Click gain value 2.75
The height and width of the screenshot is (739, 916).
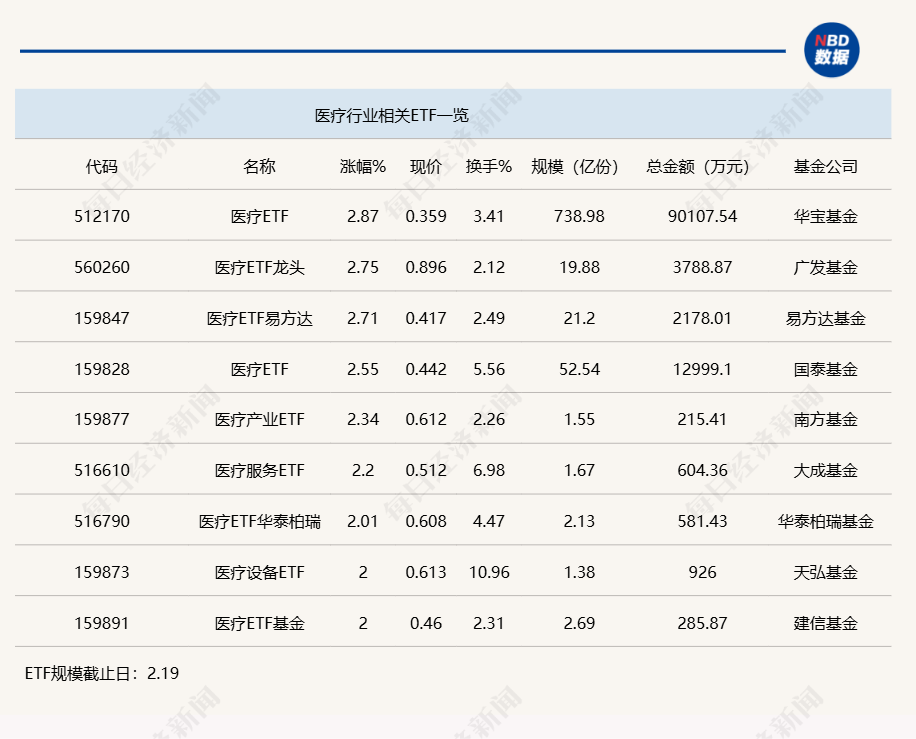coord(363,267)
